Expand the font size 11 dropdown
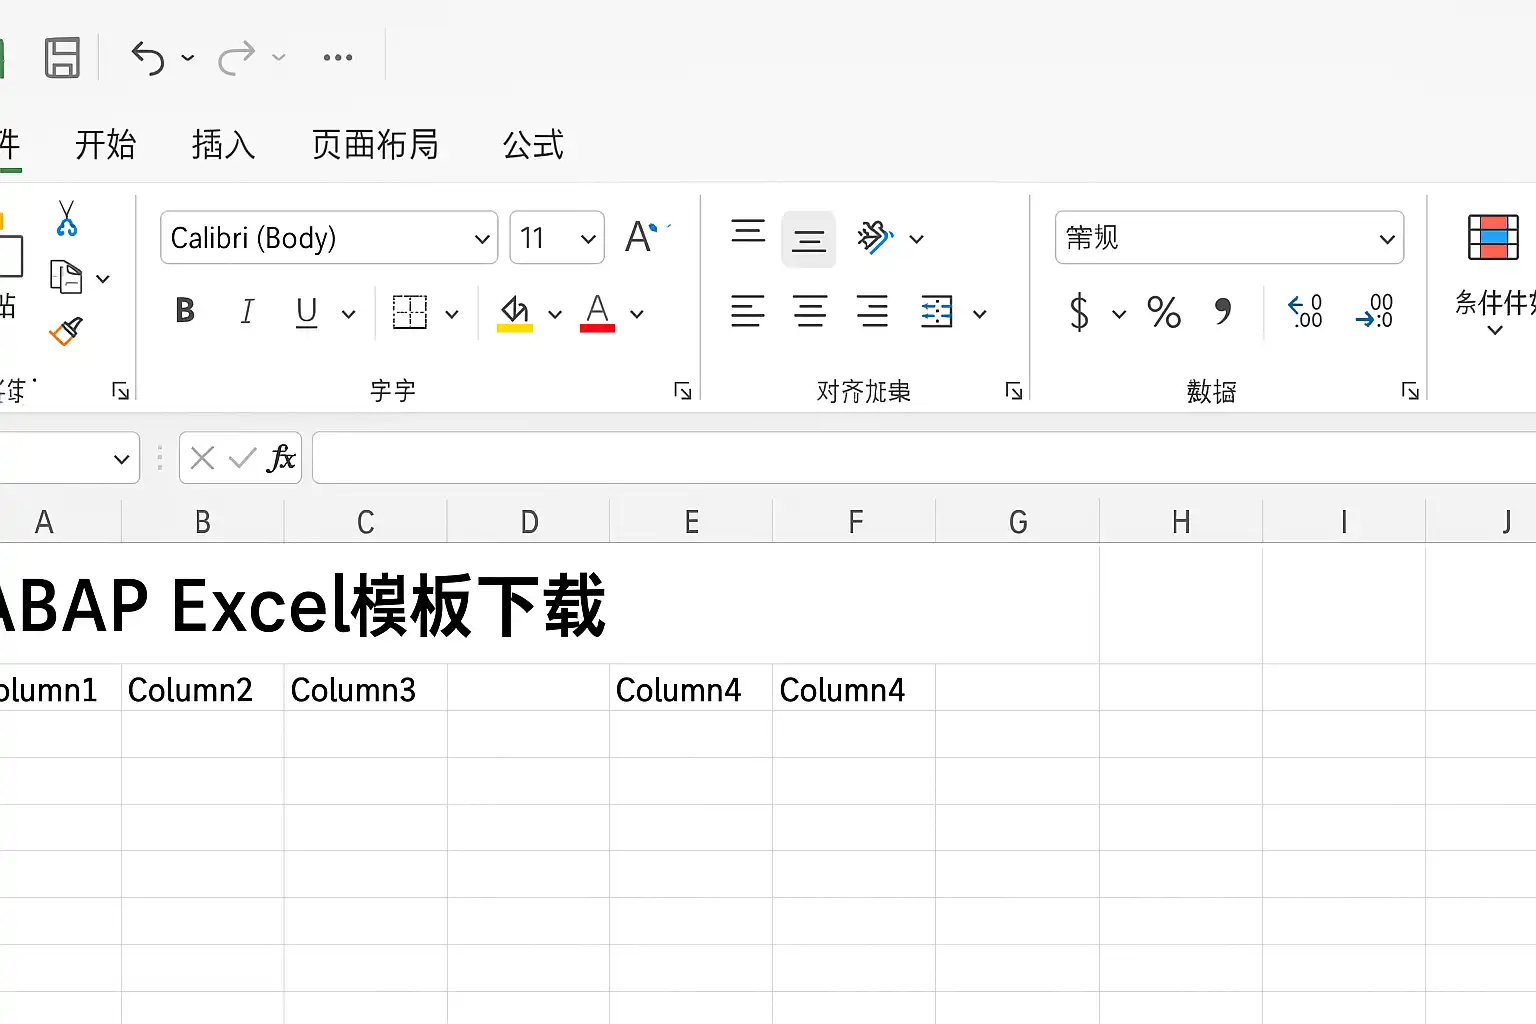1536x1024 pixels. 557,238
